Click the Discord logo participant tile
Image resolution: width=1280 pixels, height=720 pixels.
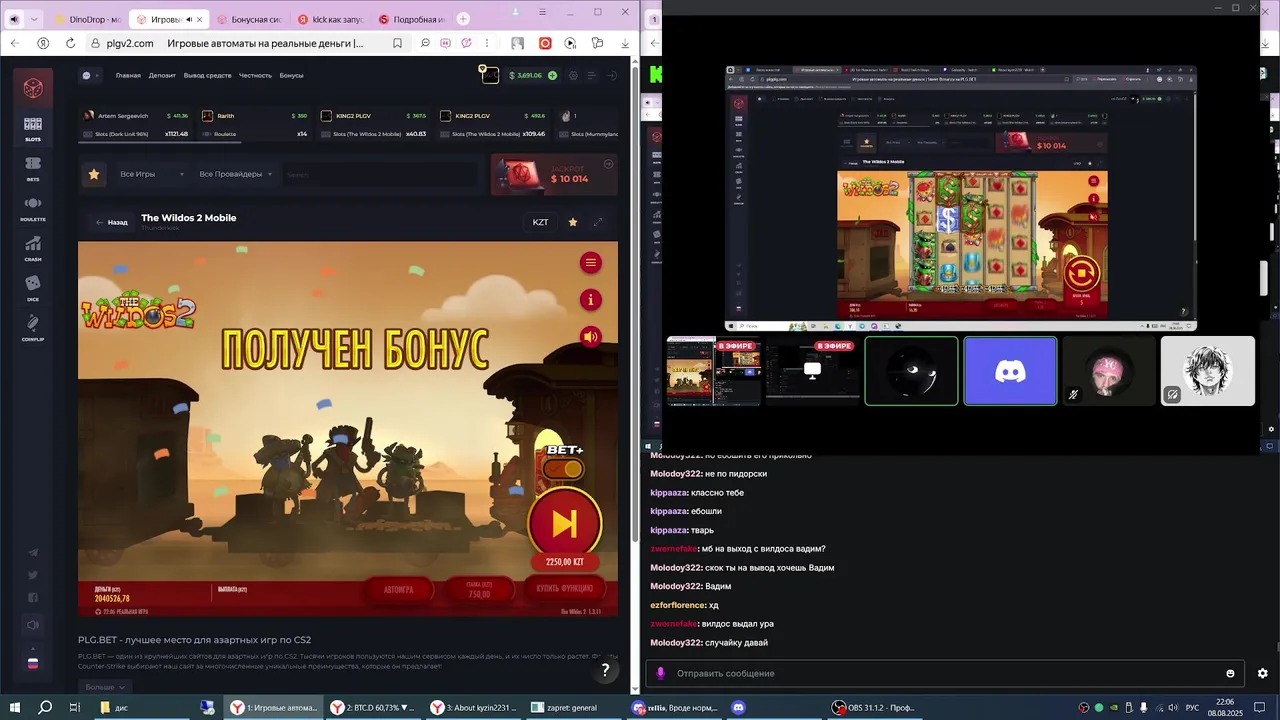1010,371
